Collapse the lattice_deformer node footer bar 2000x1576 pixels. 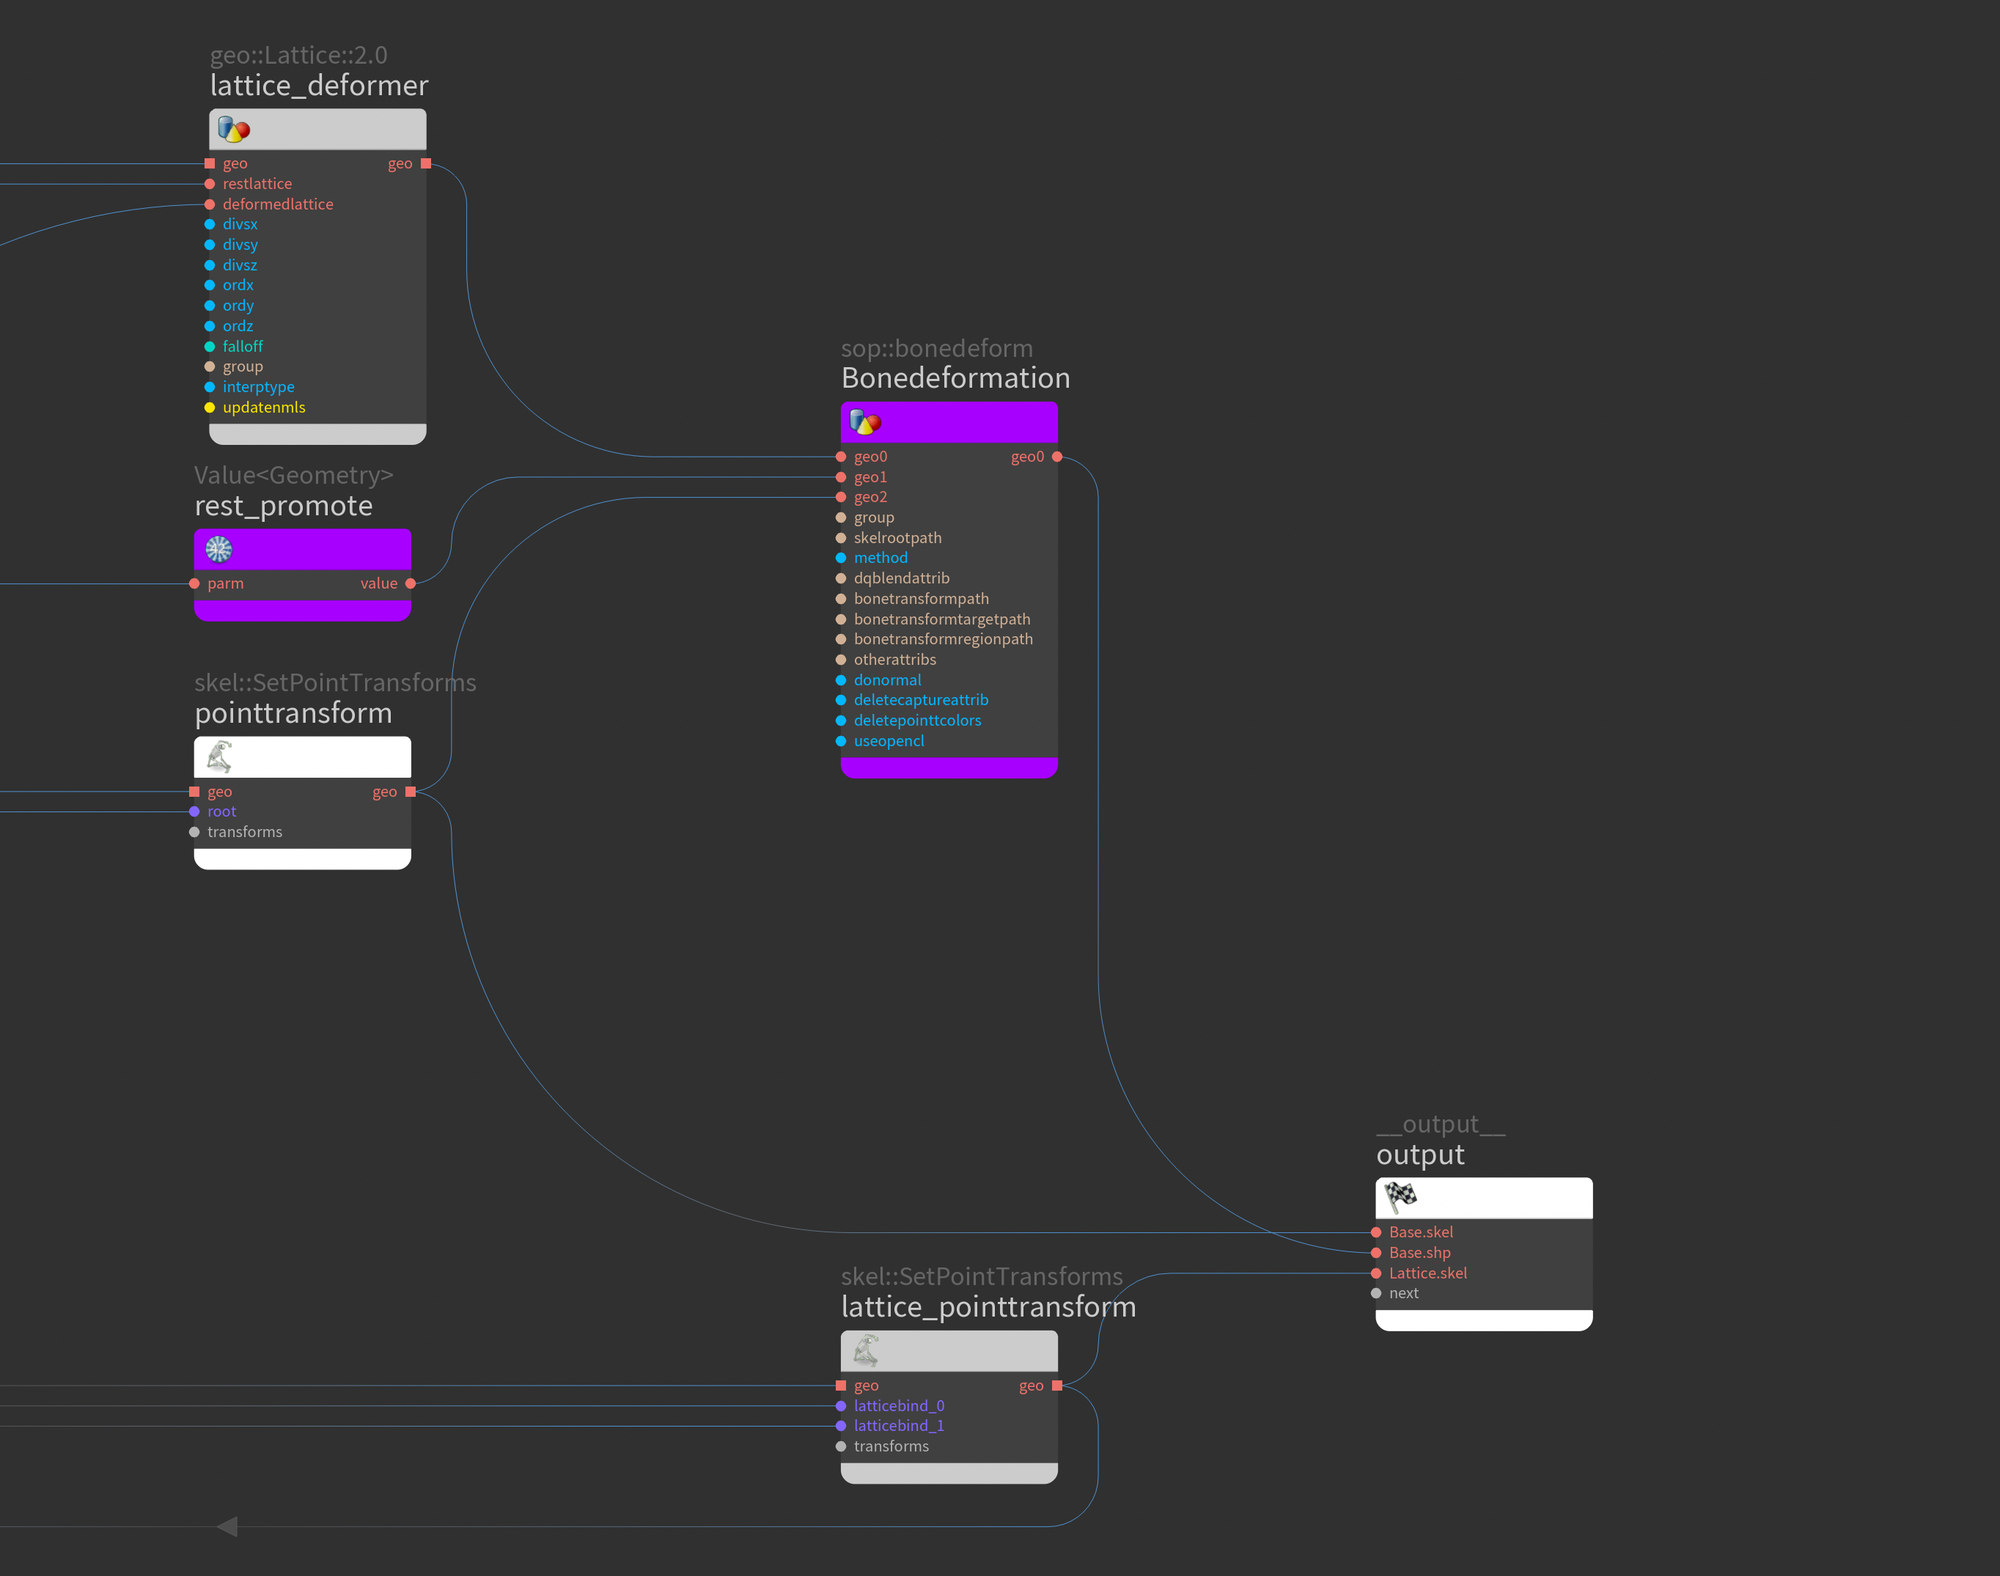point(317,434)
